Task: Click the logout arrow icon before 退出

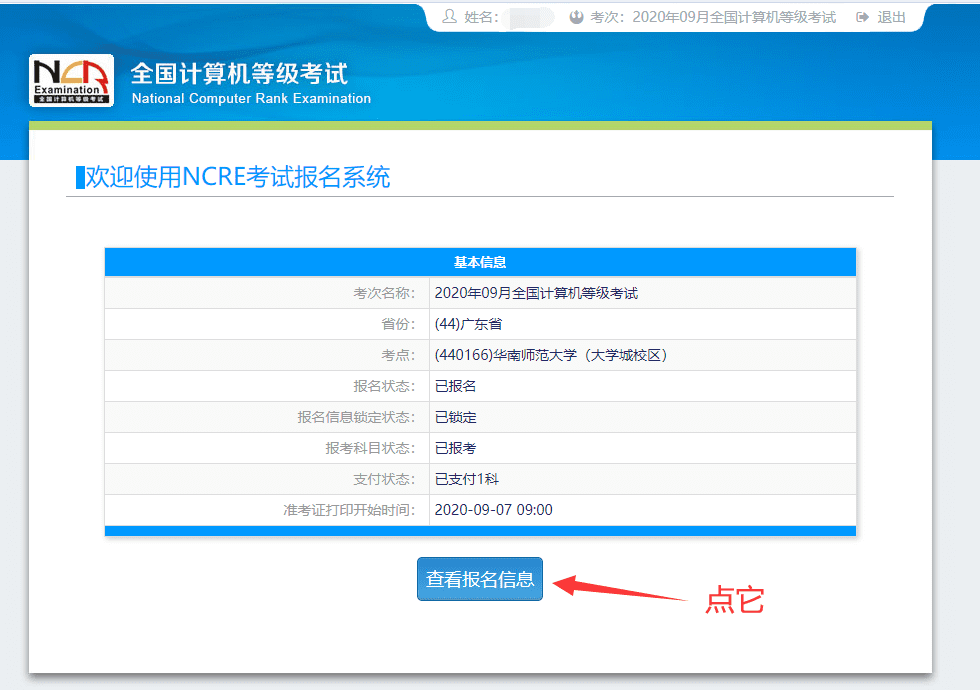Action: tap(861, 16)
